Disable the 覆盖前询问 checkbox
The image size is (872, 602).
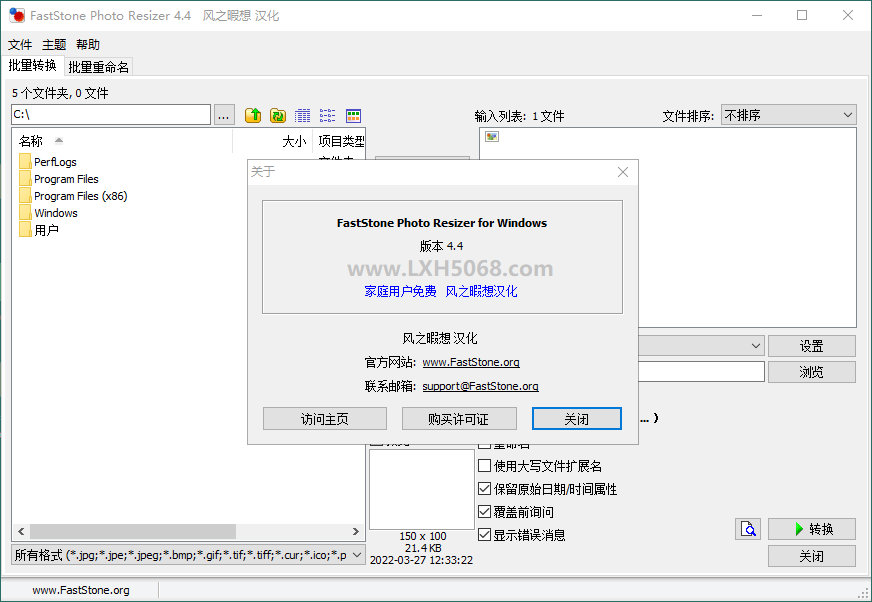[484, 511]
